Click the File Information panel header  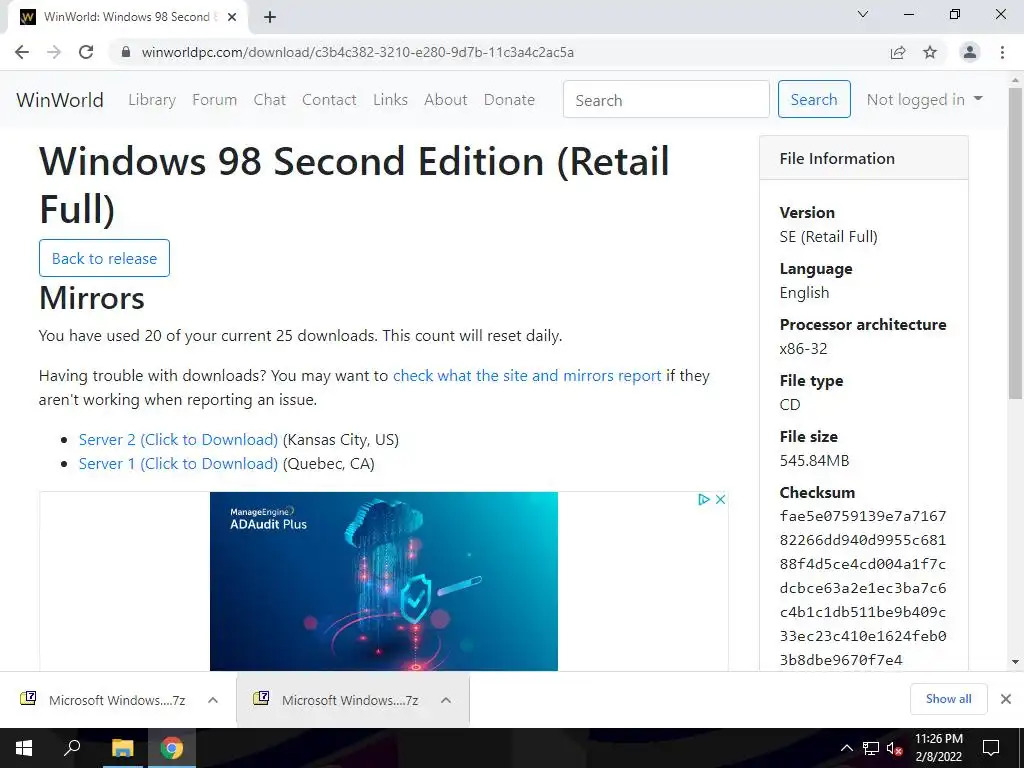[x=863, y=159]
